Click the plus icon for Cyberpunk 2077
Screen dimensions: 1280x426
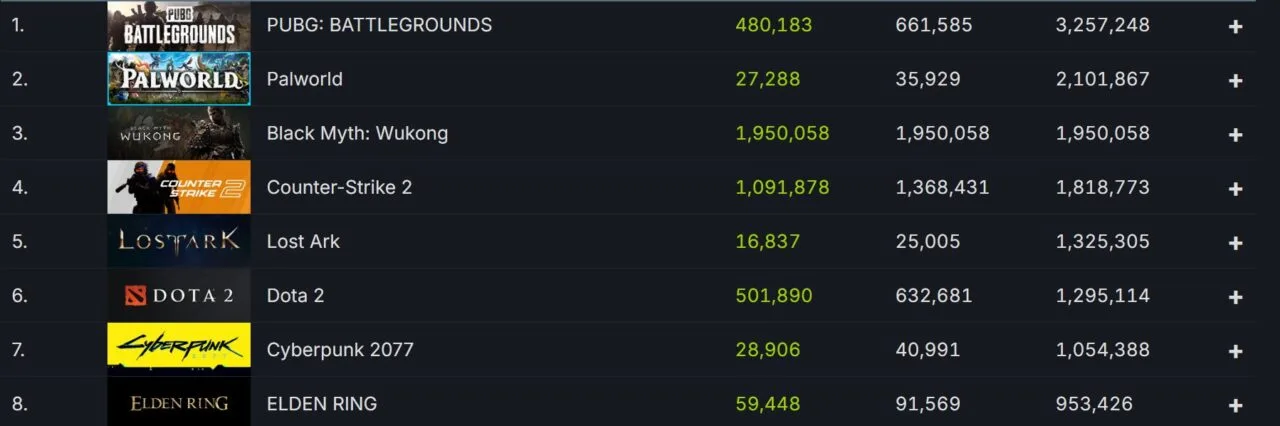tap(1236, 351)
